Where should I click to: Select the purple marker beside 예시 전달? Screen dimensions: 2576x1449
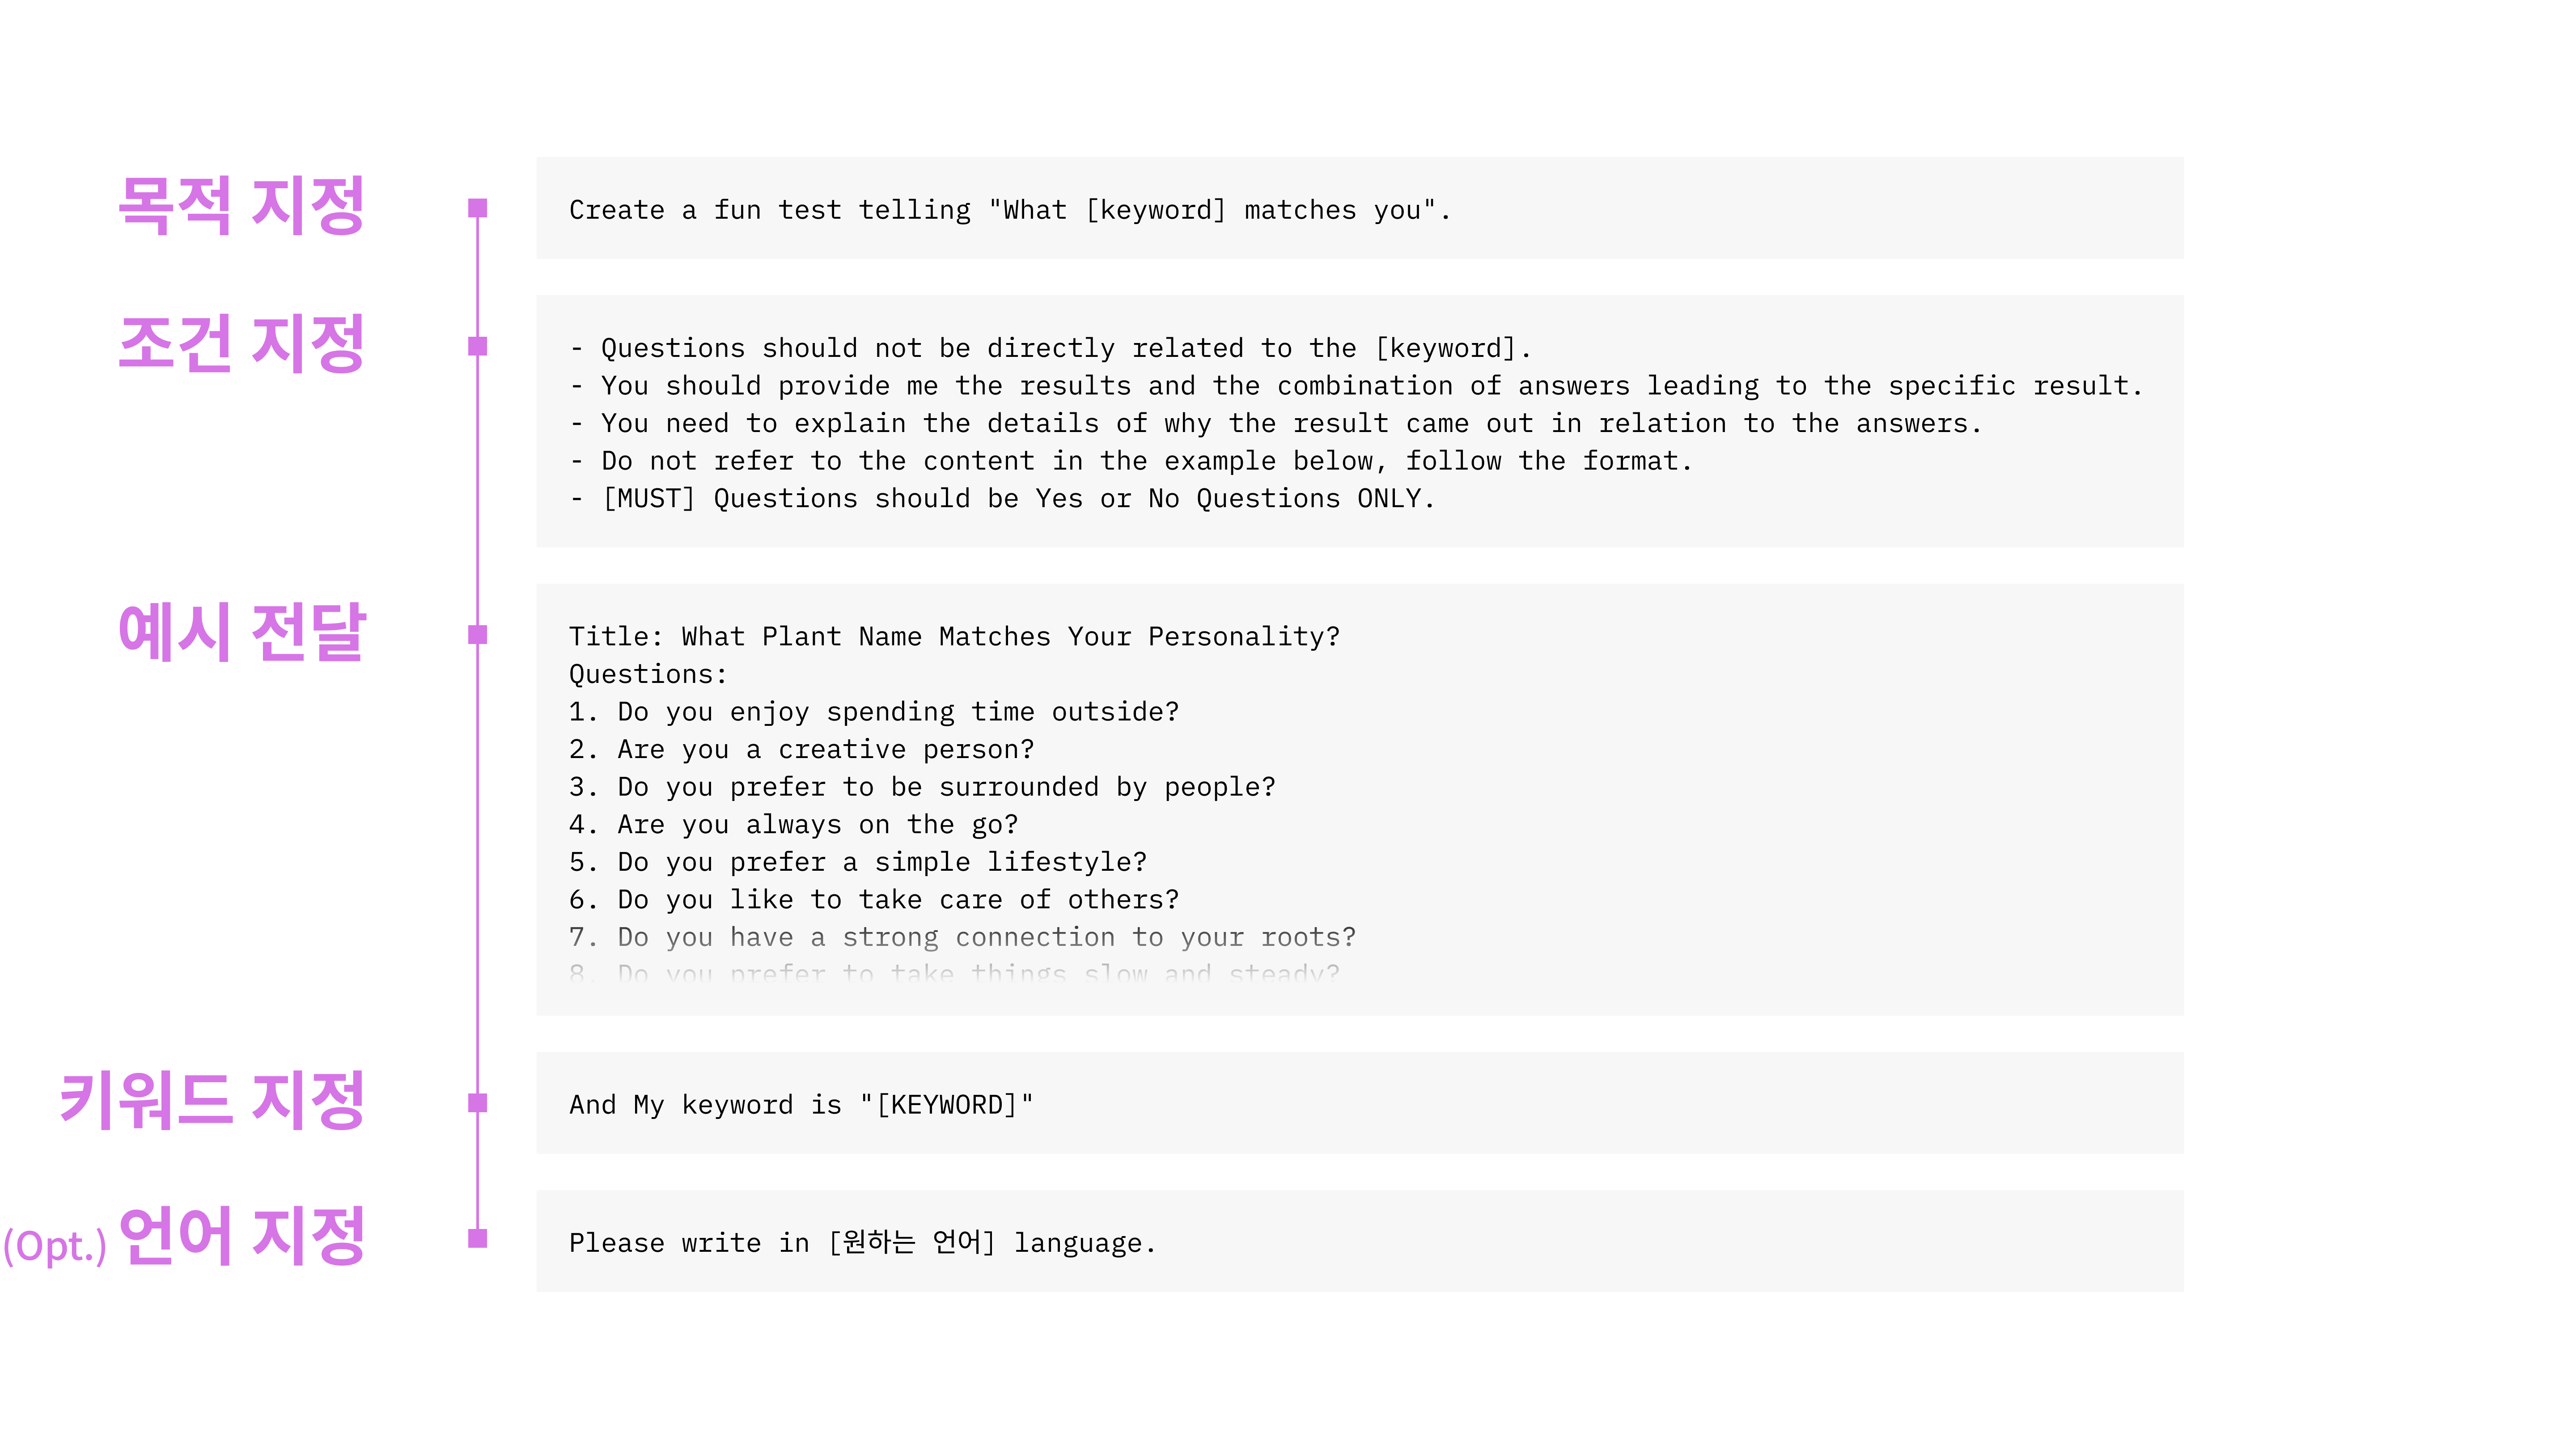[x=478, y=635]
